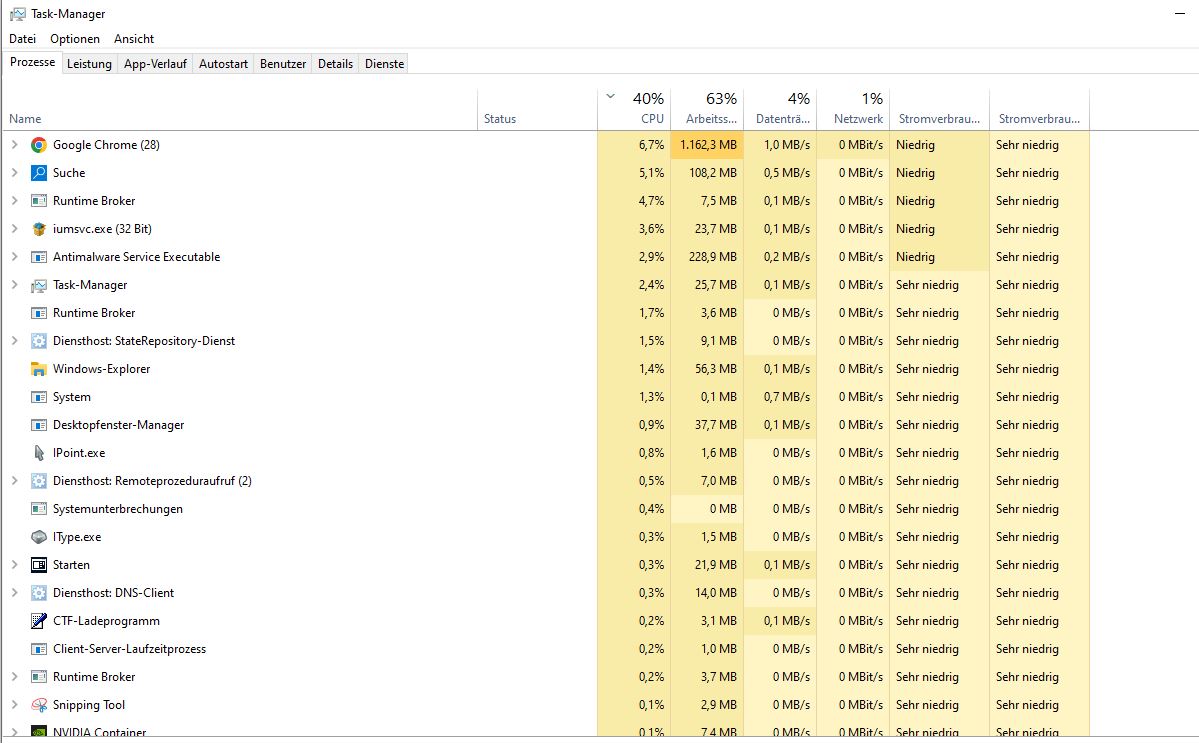1199x743 pixels.
Task: Click the Google Chrome process icon
Action: pyautogui.click(x=39, y=145)
